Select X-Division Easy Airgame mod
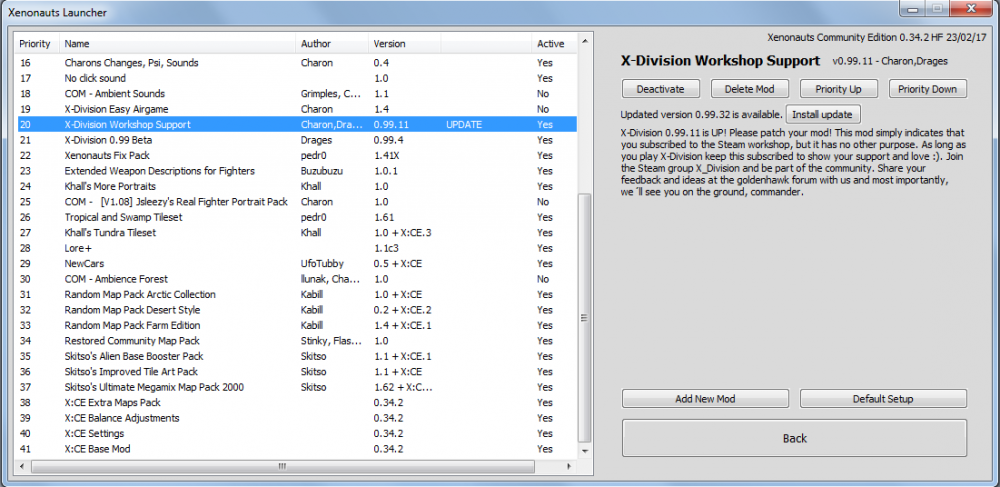The height and width of the screenshot is (487, 1000). coord(297,109)
